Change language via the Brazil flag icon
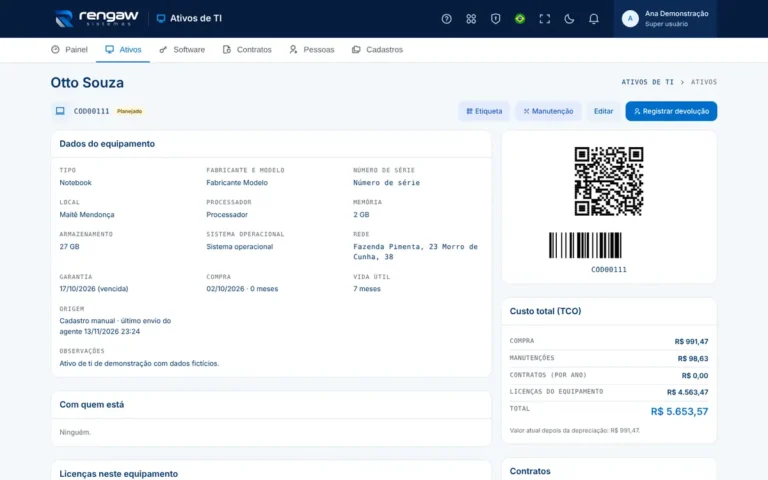 click(x=520, y=19)
